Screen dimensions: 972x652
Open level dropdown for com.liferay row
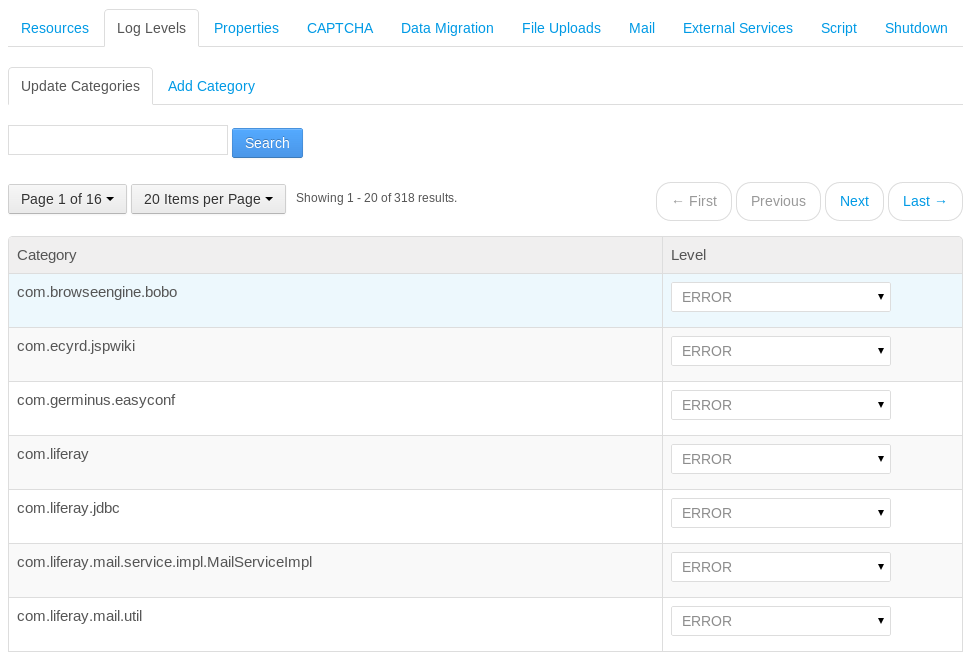(780, 459)
